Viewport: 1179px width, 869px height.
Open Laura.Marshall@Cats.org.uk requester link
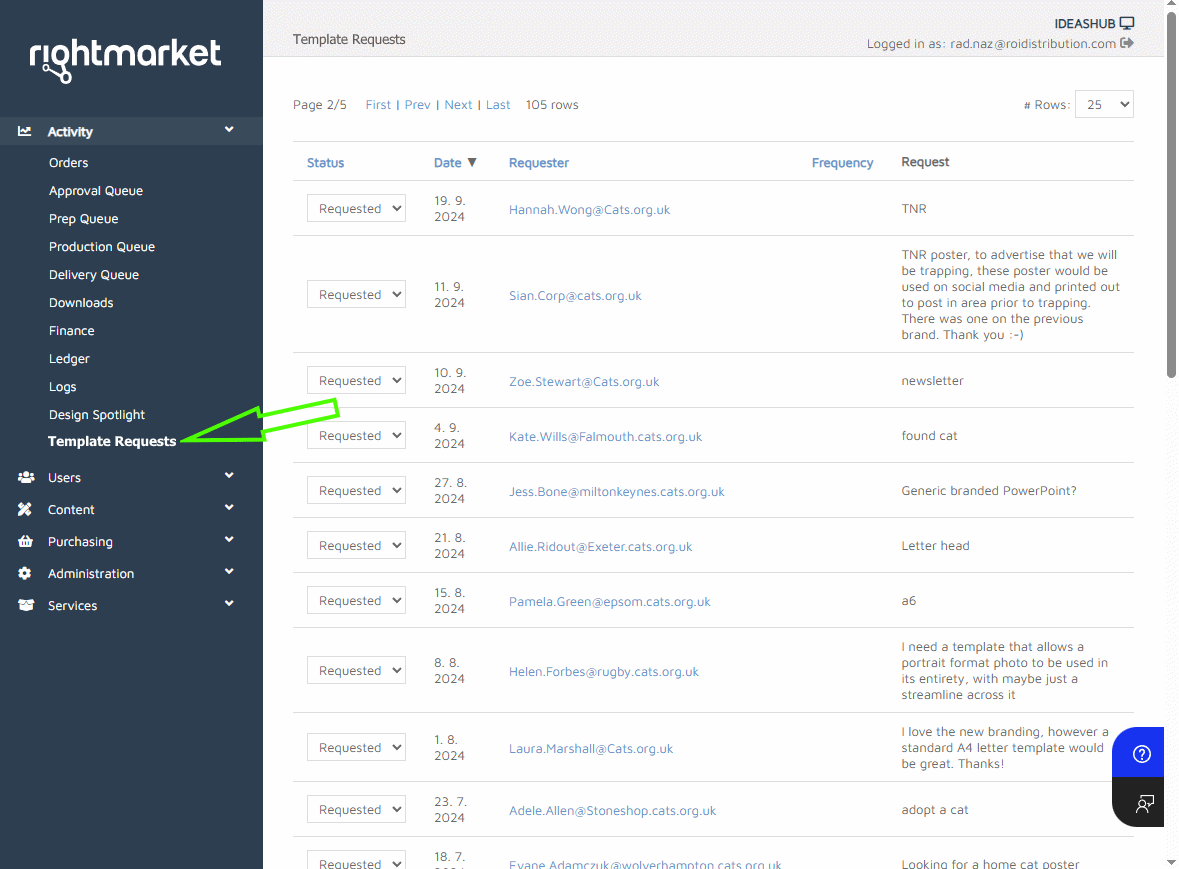click(591, 749)
